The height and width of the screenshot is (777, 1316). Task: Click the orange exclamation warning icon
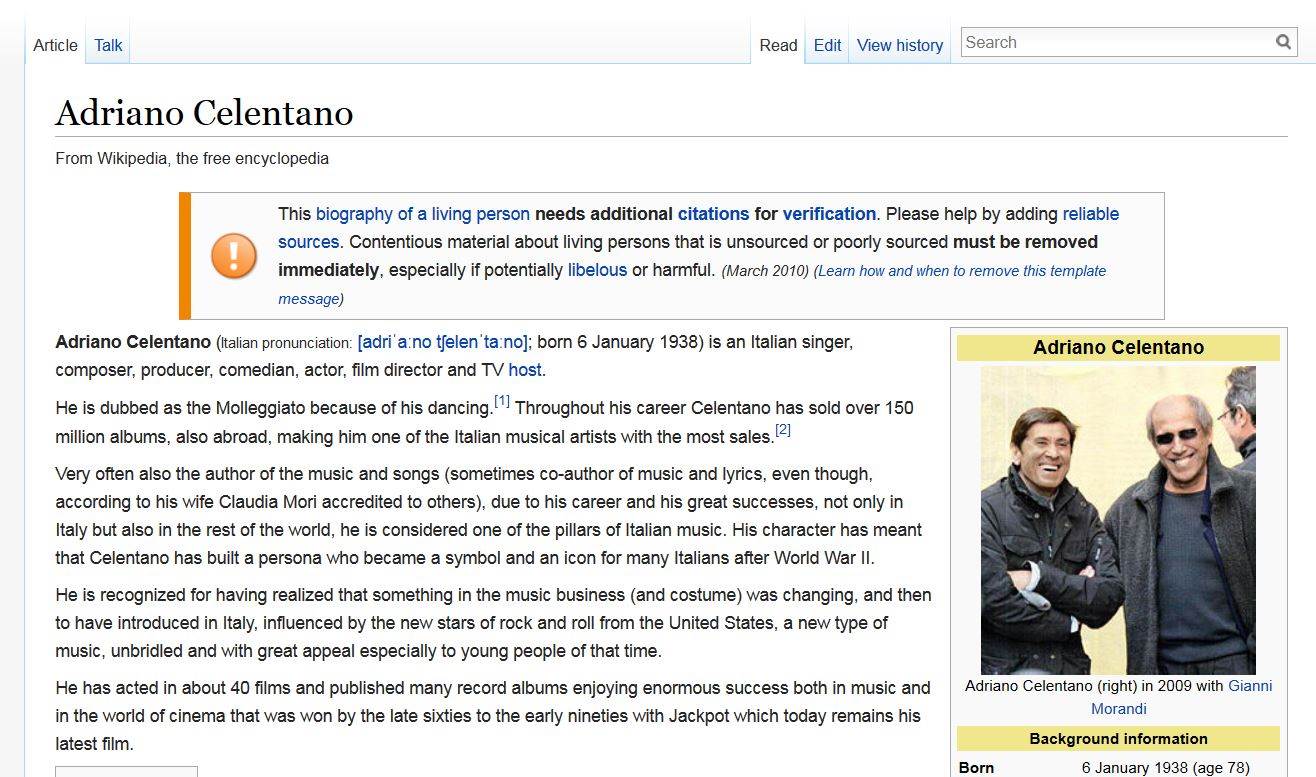234,256
